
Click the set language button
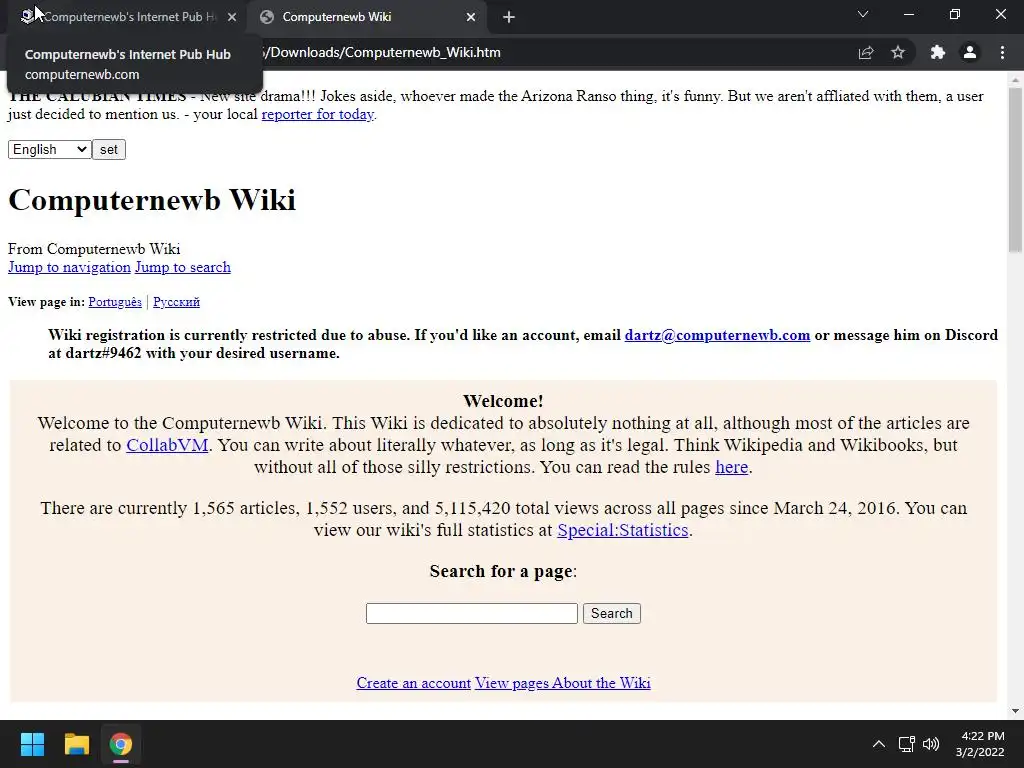109,150
